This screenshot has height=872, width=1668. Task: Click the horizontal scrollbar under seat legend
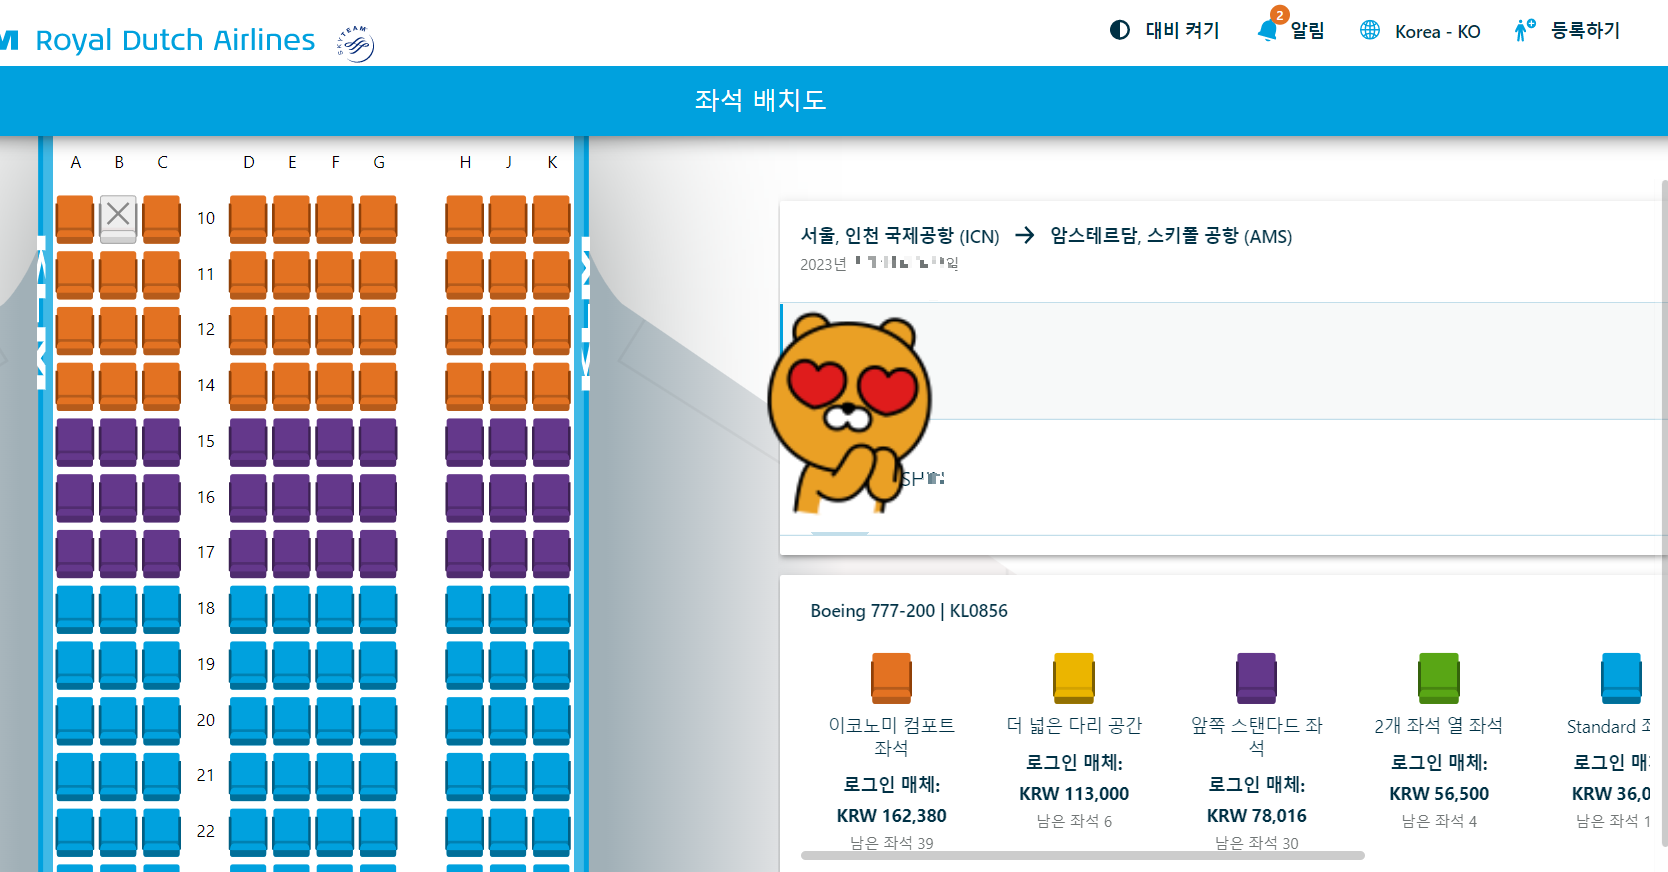(1083, 856)
